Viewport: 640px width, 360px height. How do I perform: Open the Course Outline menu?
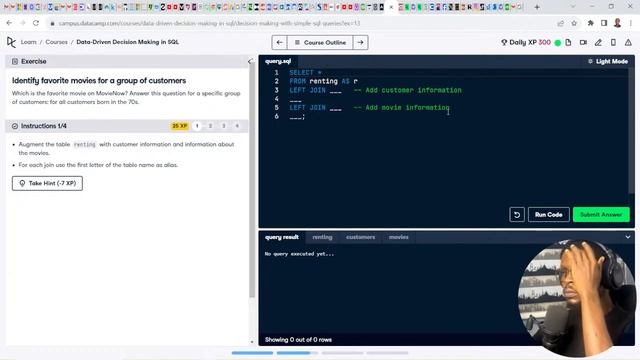point(320,42)
